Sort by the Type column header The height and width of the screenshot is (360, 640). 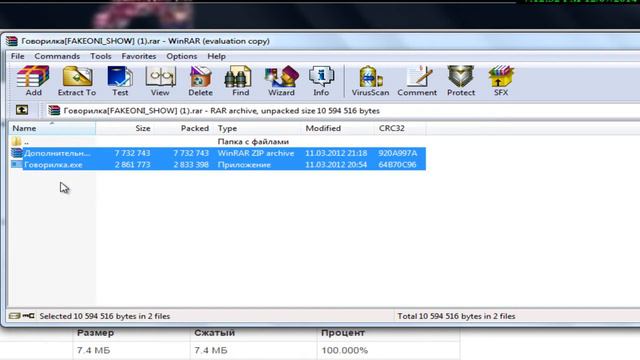coord(257,128)
